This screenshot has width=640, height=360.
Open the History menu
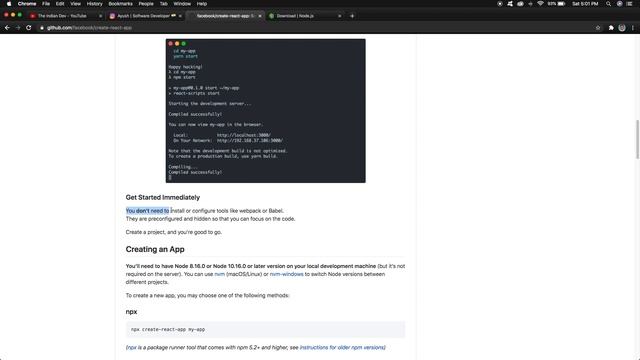click(x=95, y=4)
